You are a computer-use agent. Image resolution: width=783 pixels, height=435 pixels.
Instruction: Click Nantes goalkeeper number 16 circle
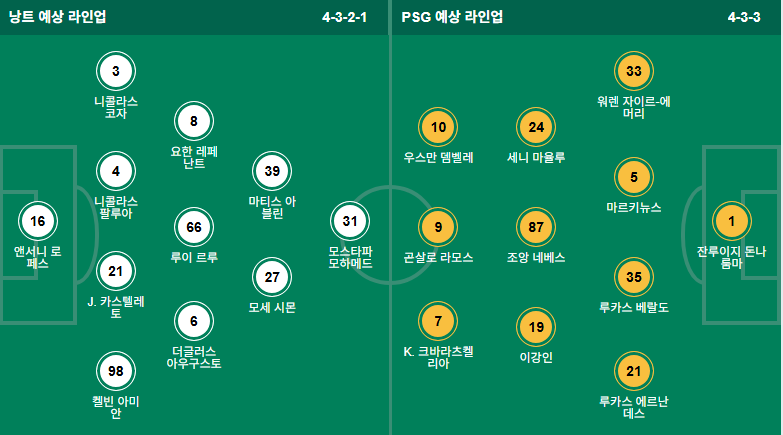tap(38, 221)
